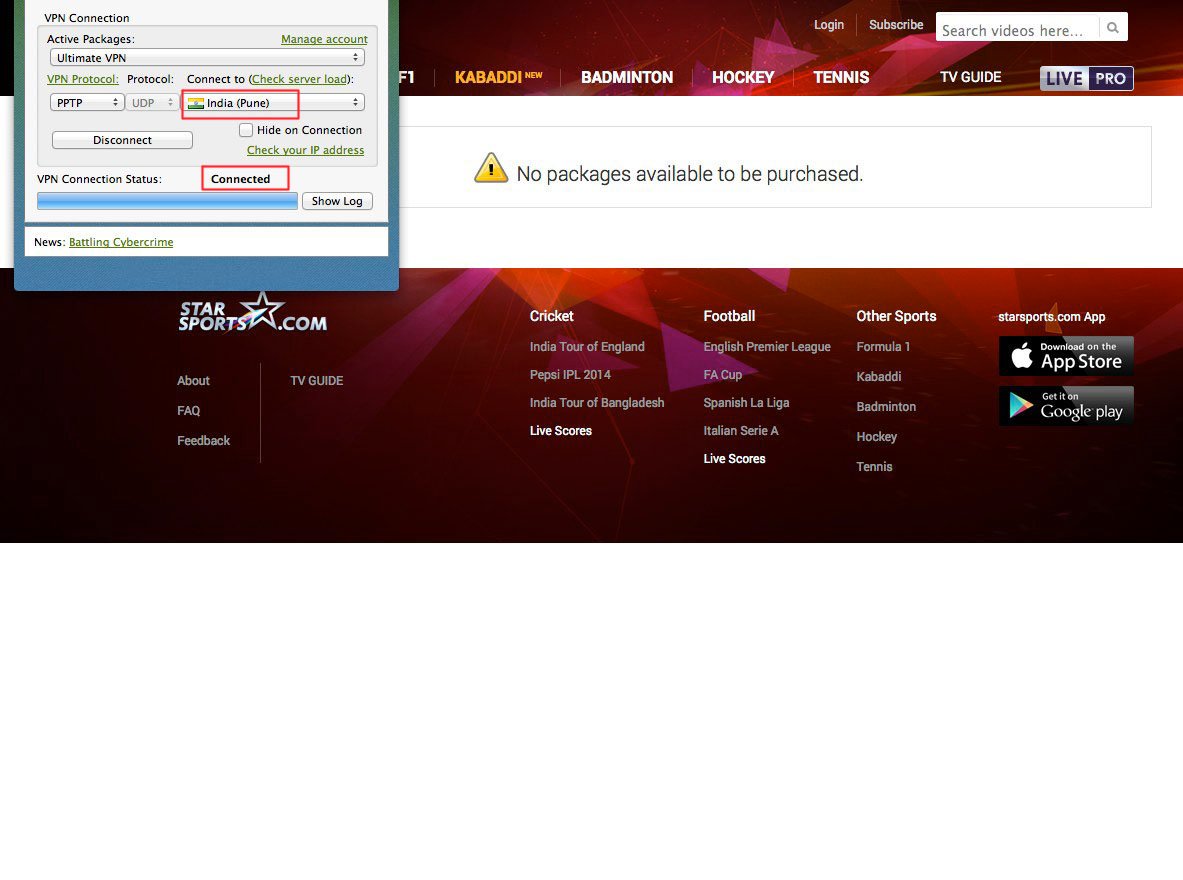This screenshot has width=1183, height=880.
Task: Click the warning triangle icon
Action: click(x=491, y=168)
